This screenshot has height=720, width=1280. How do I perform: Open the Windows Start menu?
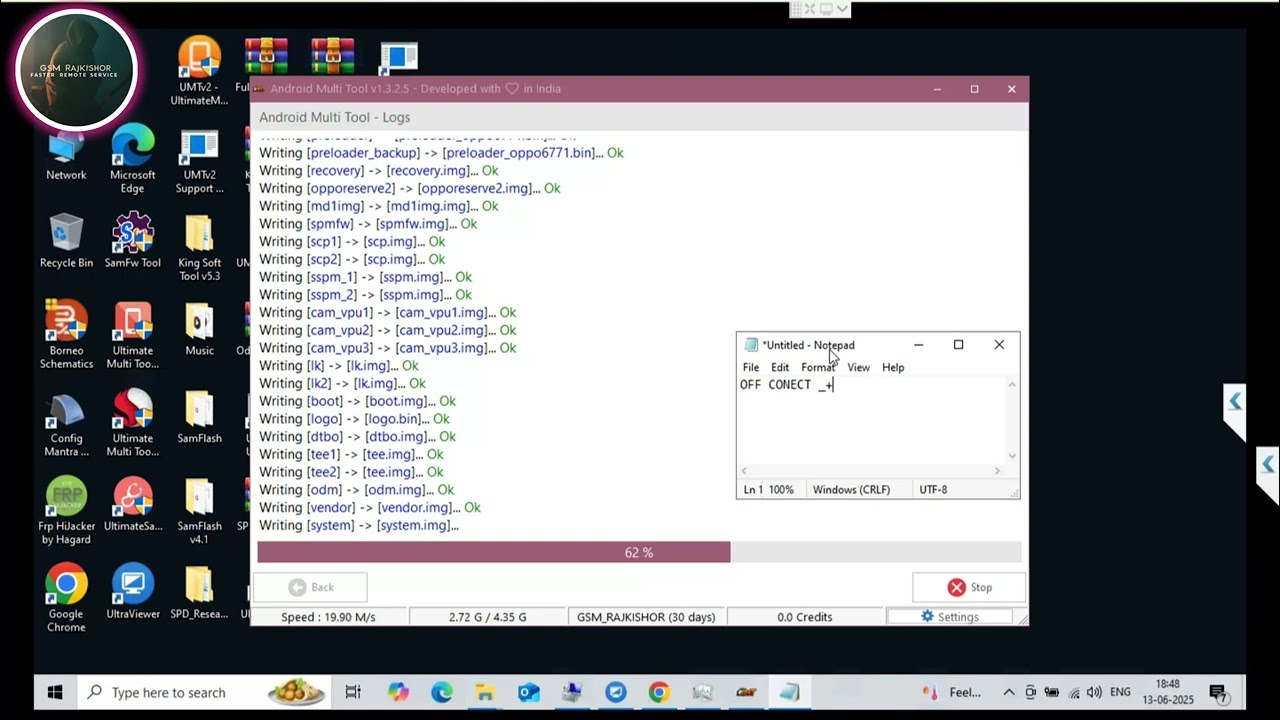[x=55, y=692]
